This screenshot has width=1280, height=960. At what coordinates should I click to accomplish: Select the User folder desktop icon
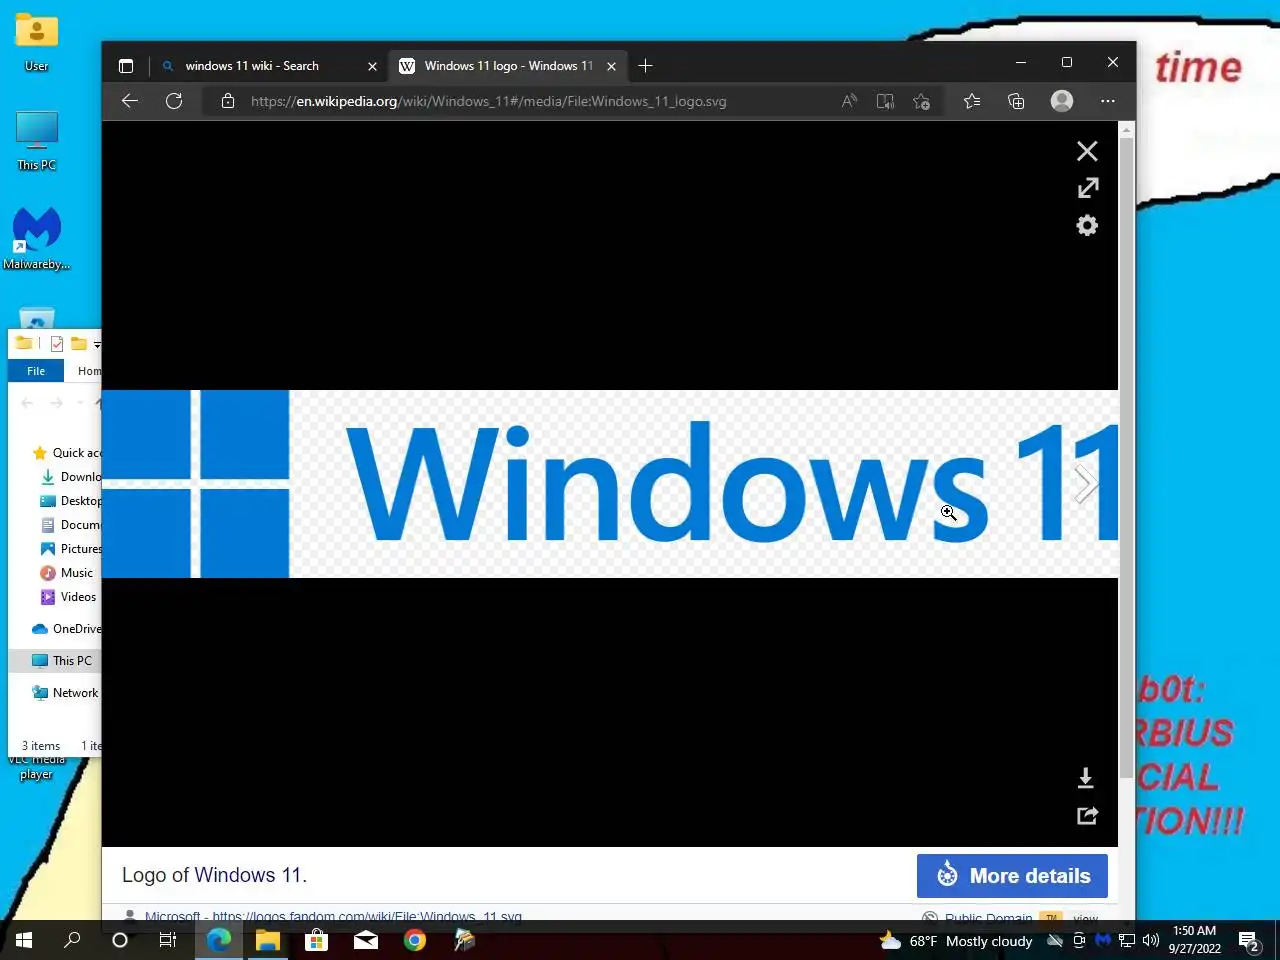tap(37, 42)
